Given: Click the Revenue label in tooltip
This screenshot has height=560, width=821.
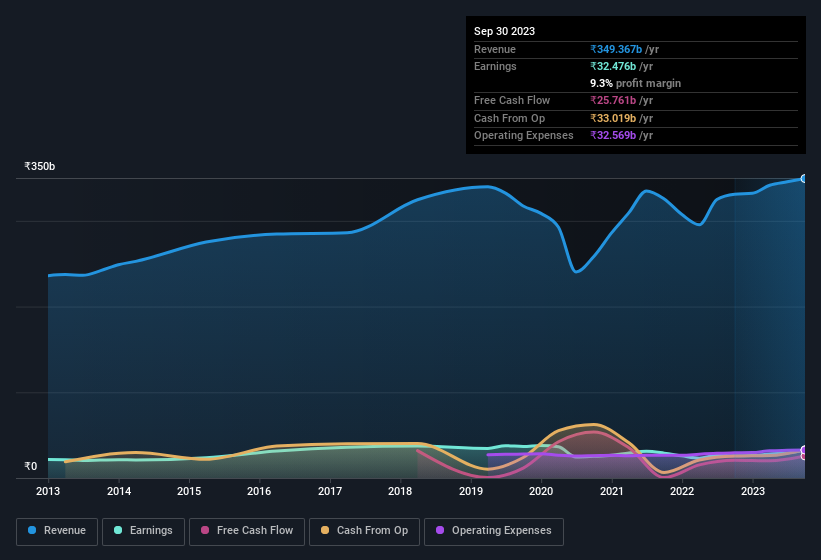Looking at the screenshot, I should [495, 49].
